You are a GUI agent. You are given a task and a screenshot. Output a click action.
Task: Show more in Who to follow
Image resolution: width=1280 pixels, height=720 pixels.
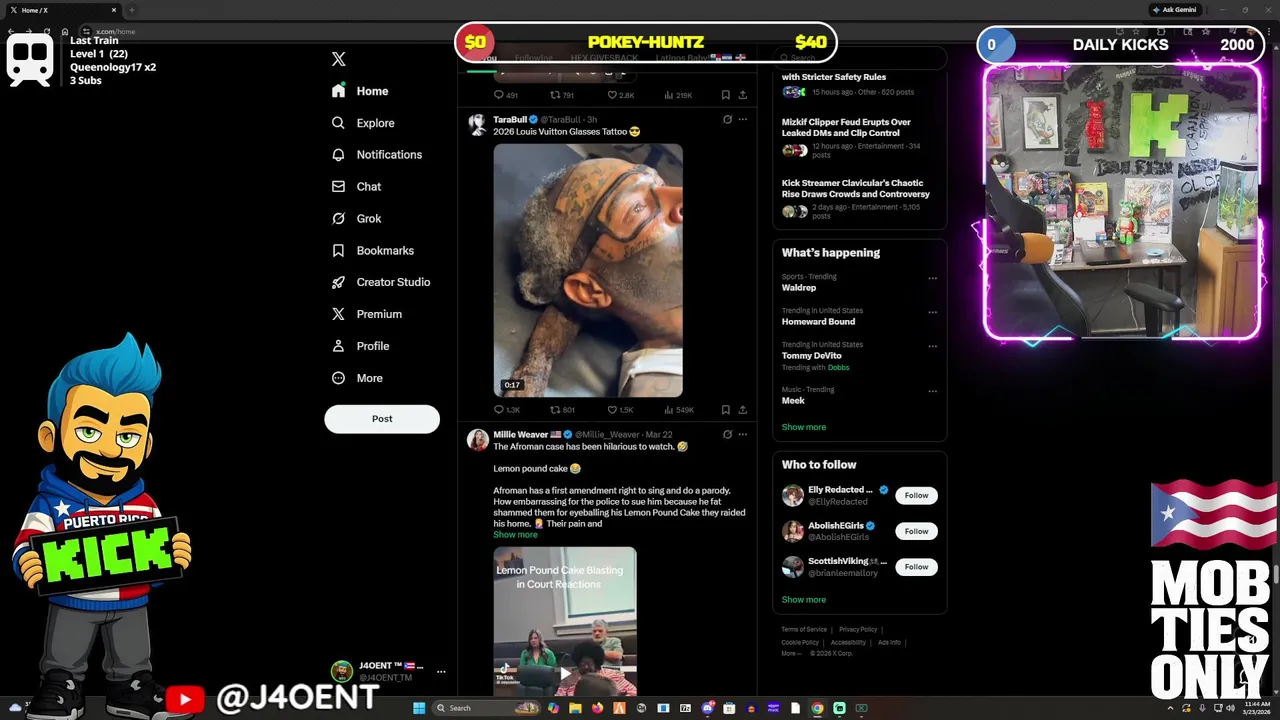tap(804, 600)
